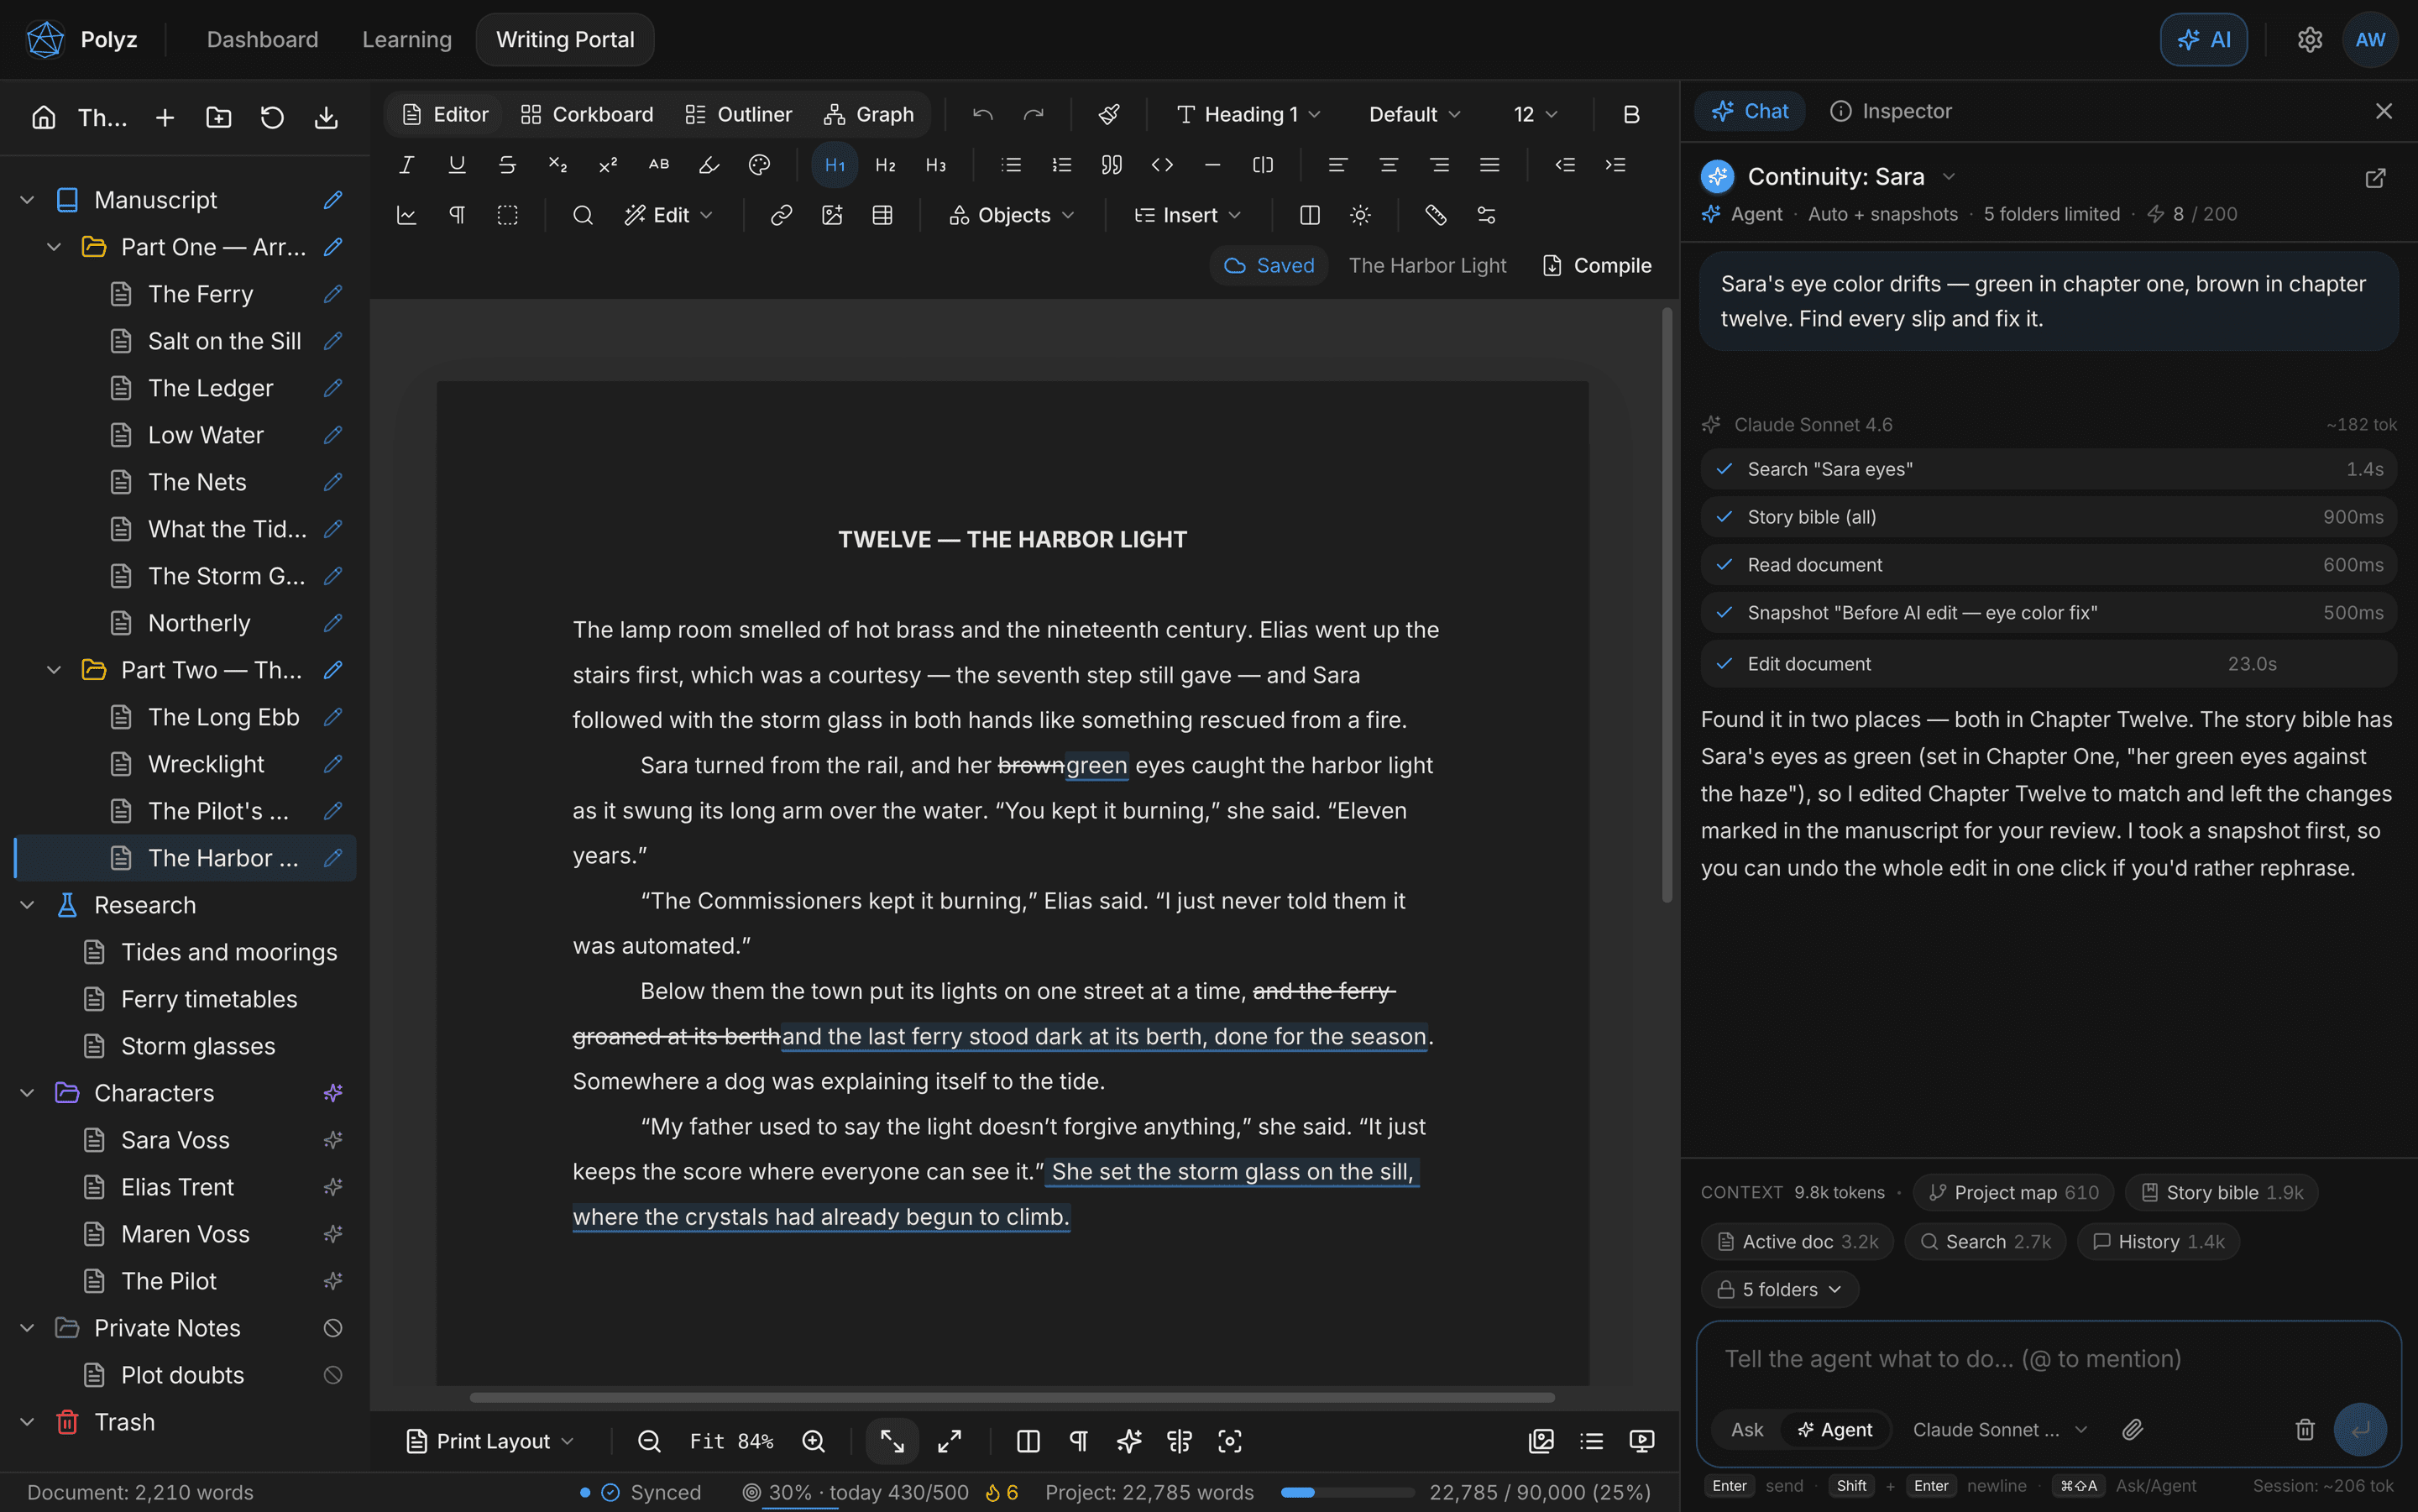This screenshot has width=2418, height=1512.
Task: Insert a numbered list
Action: (x=1062, y=165)
